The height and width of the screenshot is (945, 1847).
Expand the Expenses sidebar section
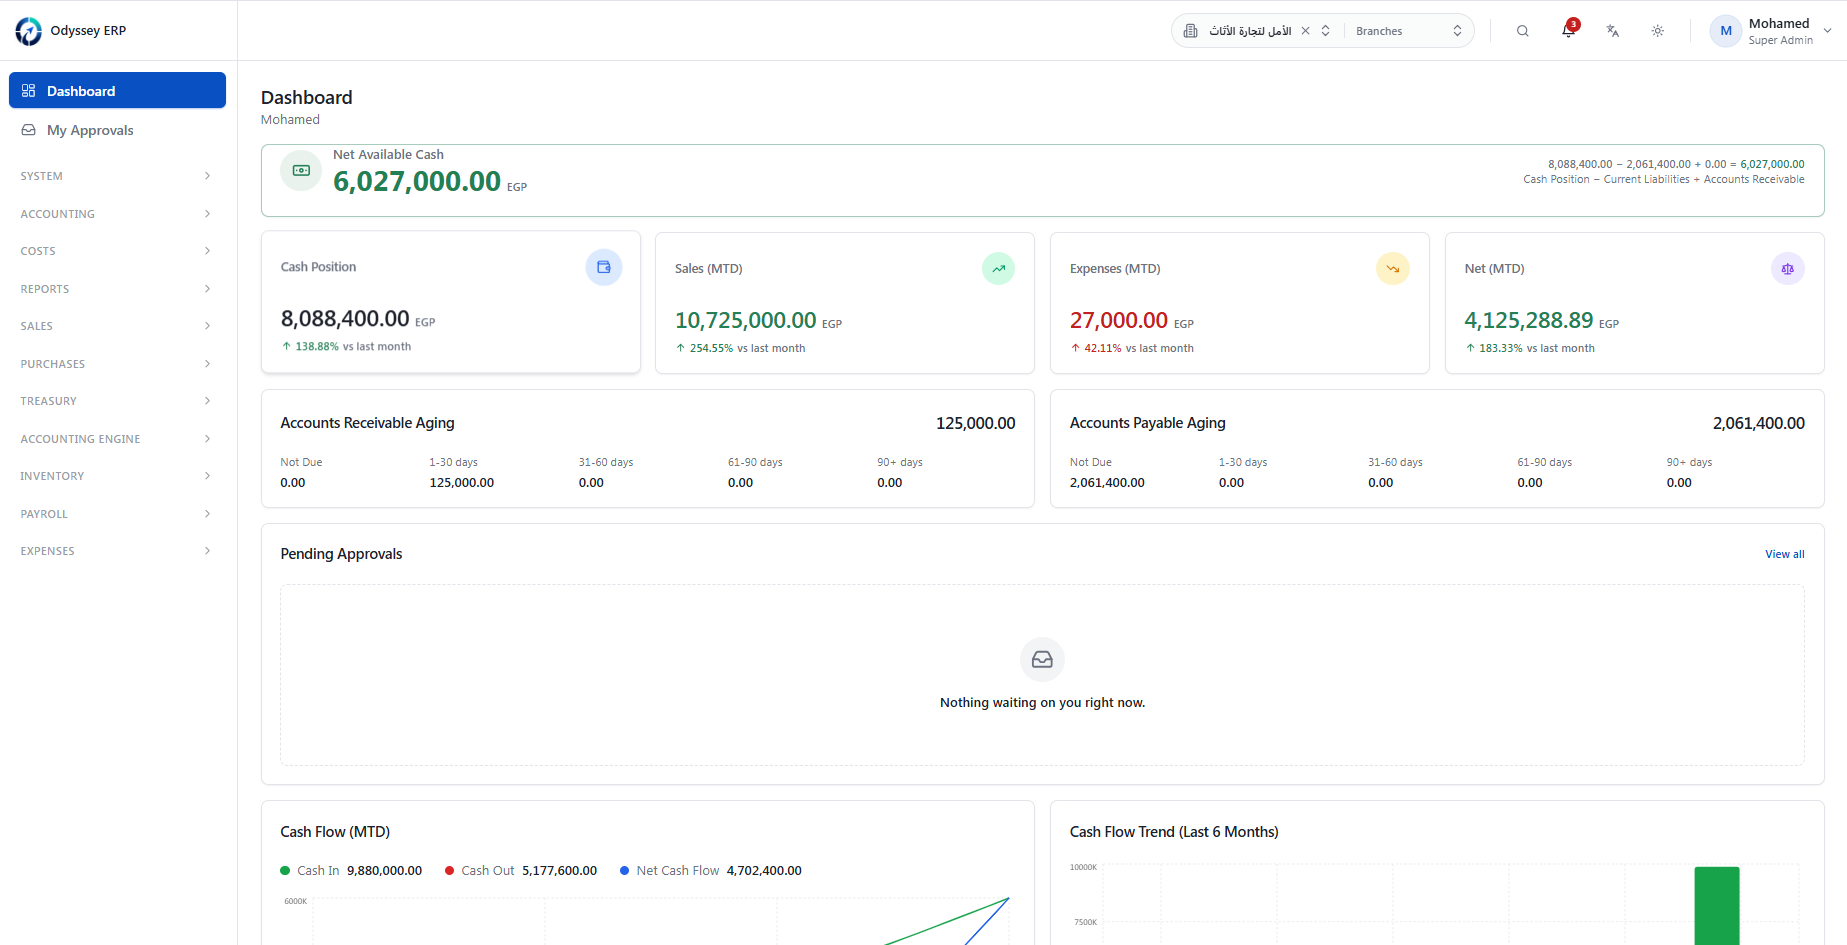point(117,551)
